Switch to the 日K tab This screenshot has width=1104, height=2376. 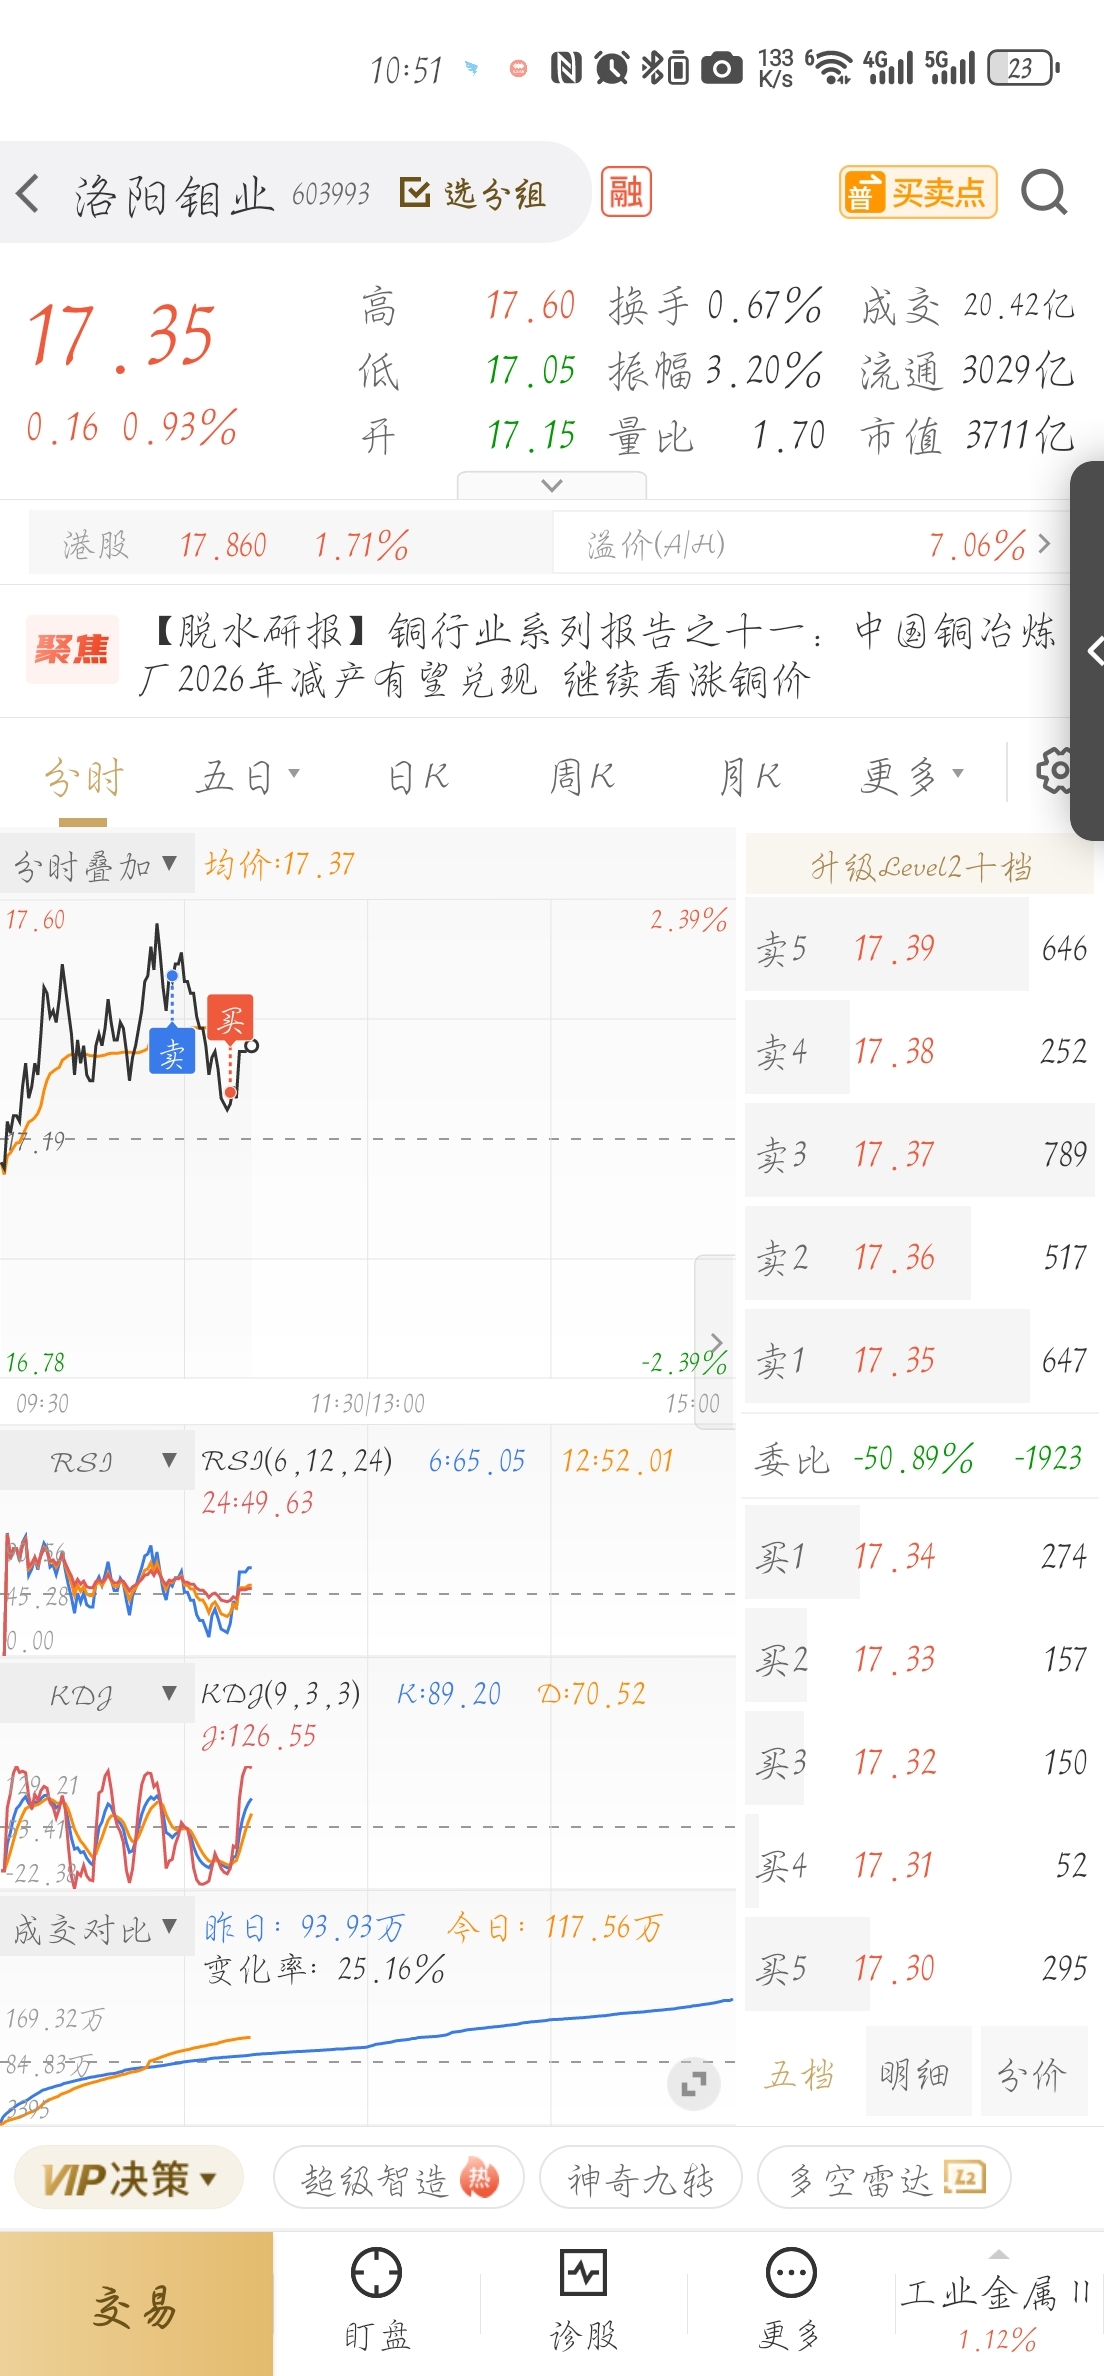click(x=418, y=777)
